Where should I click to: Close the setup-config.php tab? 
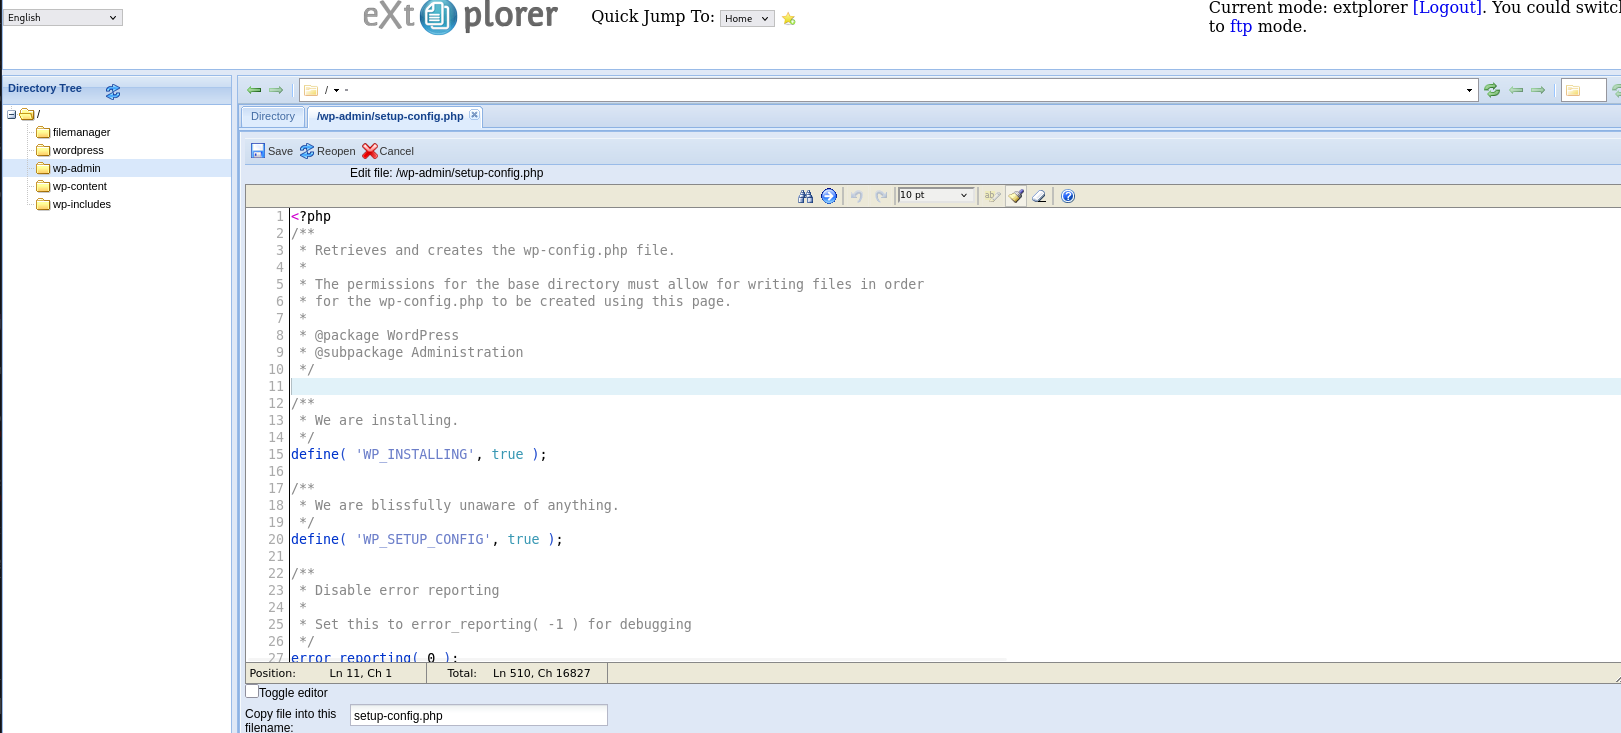474,115
